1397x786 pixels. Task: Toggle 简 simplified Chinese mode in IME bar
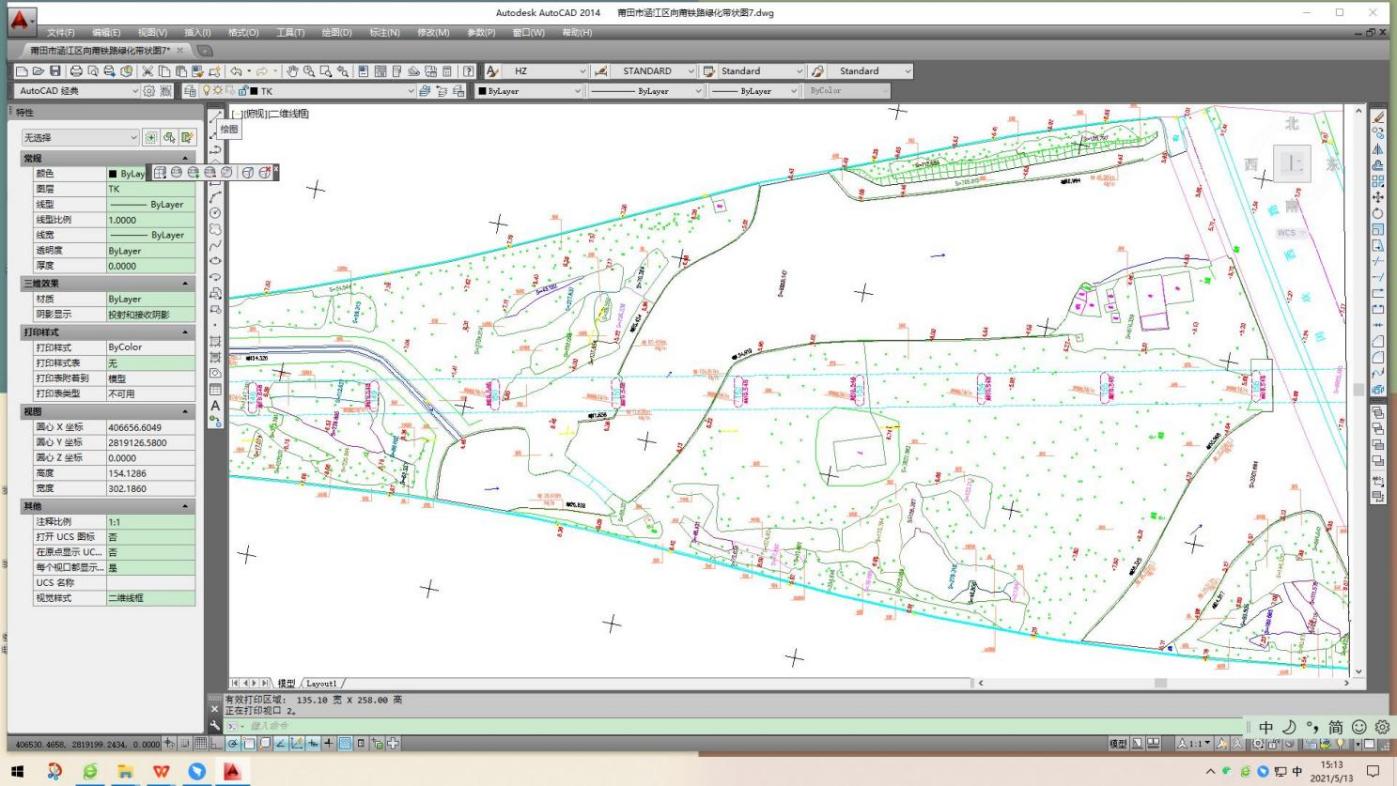1335,728
